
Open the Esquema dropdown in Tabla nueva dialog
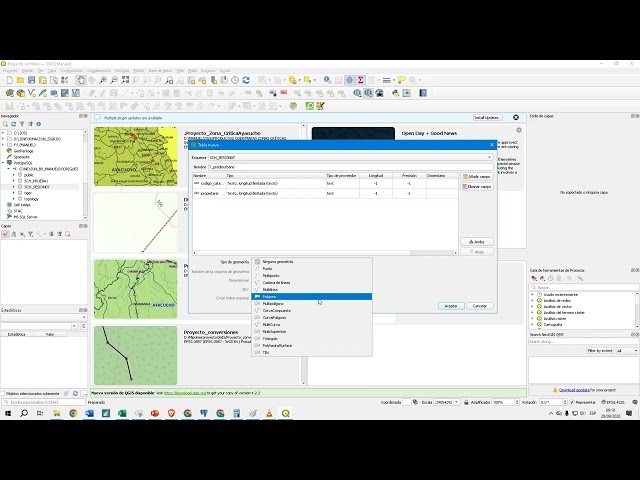[x=351, y=158]
